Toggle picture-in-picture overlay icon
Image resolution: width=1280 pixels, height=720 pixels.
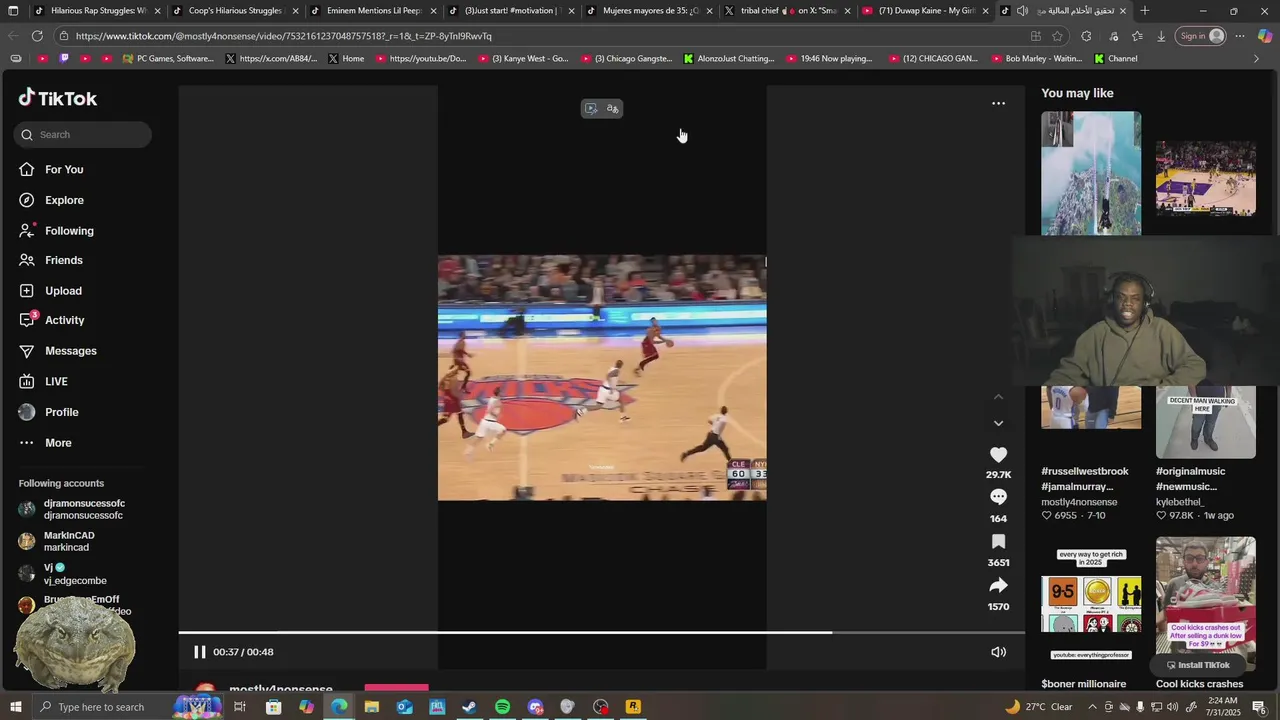591,108
